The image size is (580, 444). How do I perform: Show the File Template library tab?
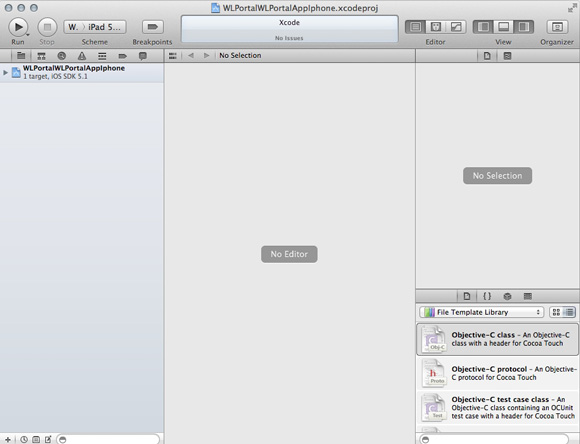(x=467, y=296)
